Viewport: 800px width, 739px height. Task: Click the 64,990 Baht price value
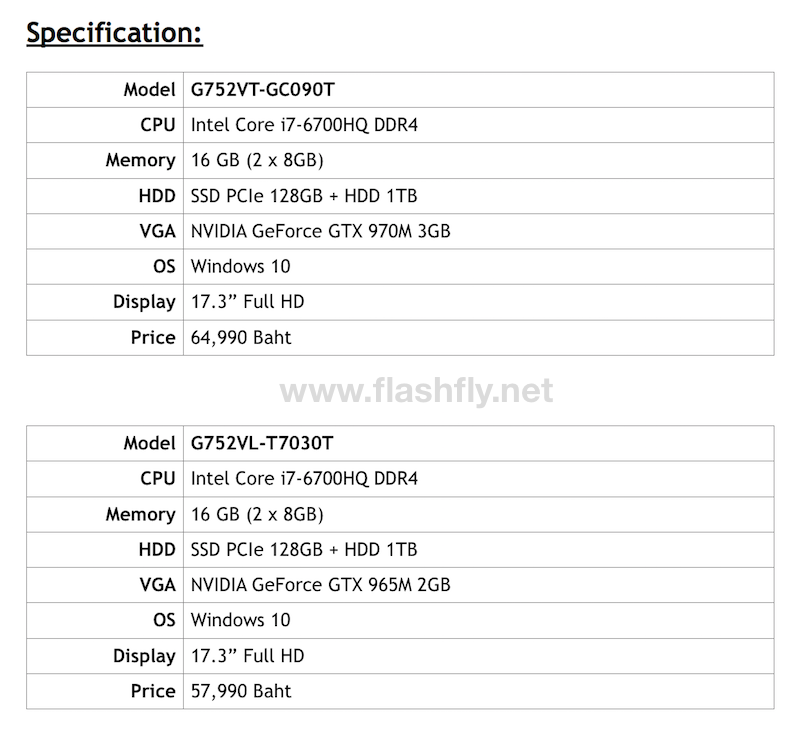coord(241,337)
